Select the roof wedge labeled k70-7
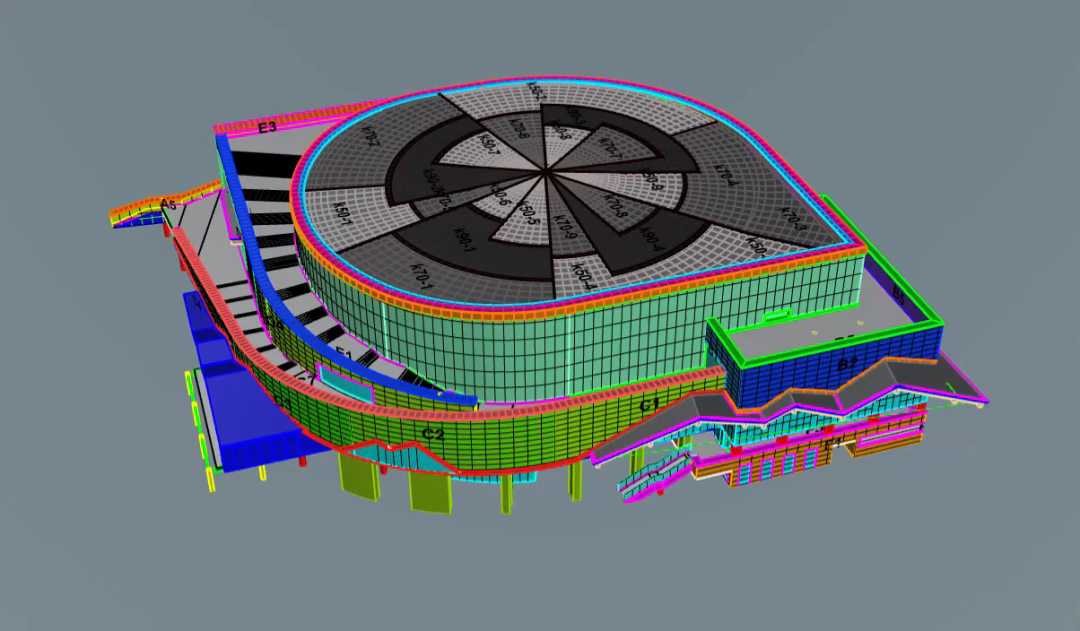1080x631 pixels. (609, 147)
